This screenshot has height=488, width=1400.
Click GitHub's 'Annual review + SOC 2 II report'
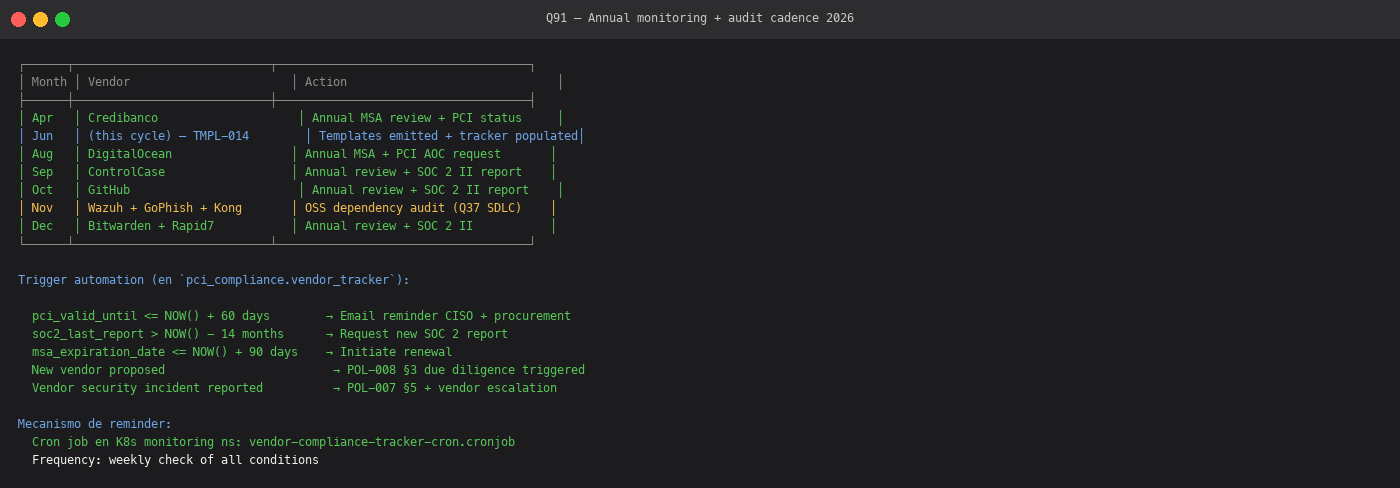pos(420,190)
